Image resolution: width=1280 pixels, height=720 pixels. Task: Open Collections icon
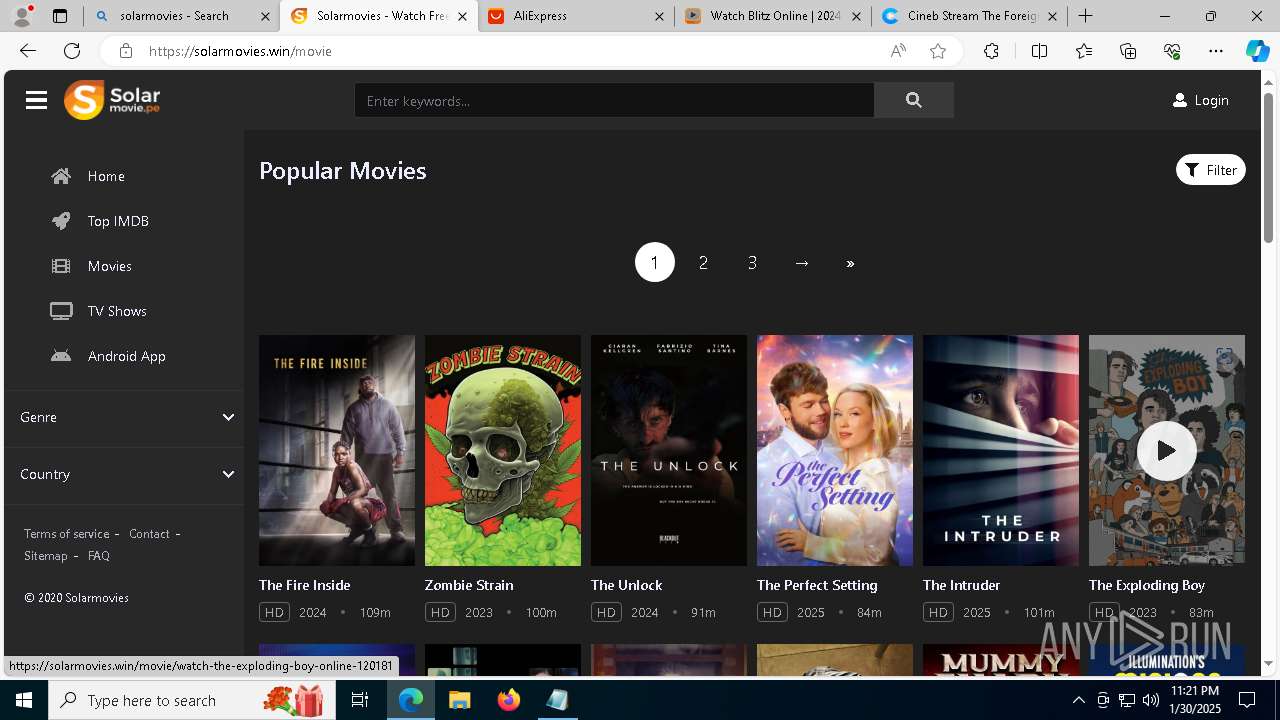tap(1128, 51)
